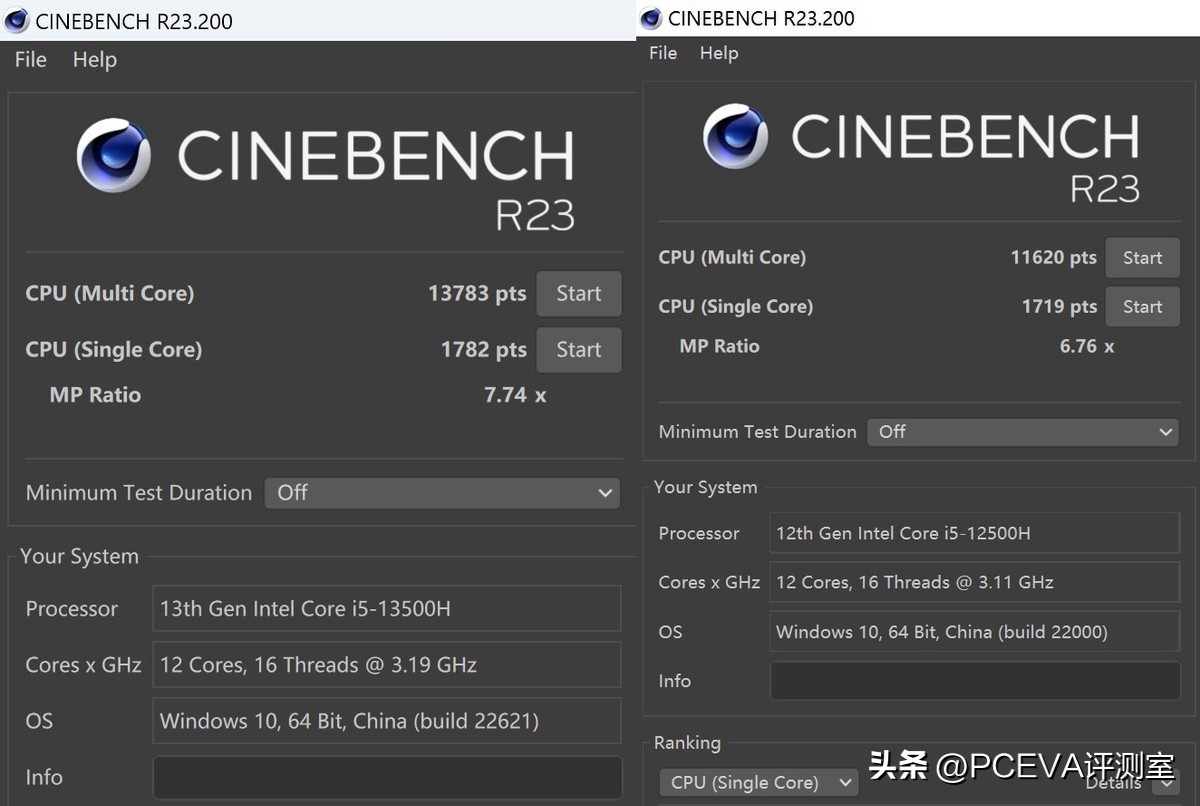Start Single Core test beside 1782 pts
Image resolution: width=1200 pixels, height=806 pixels.
pyautogui.click(x=578, y=350)
